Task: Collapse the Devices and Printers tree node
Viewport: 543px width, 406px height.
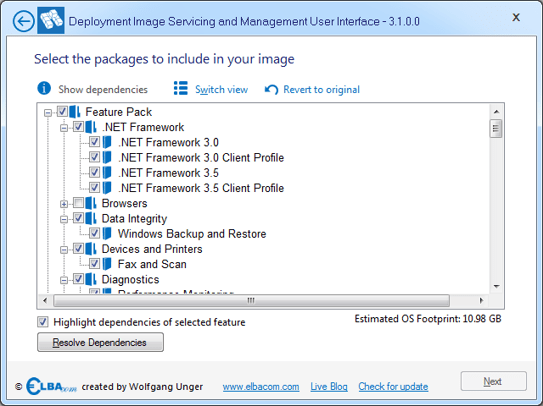Action: (x=64, y=249)
